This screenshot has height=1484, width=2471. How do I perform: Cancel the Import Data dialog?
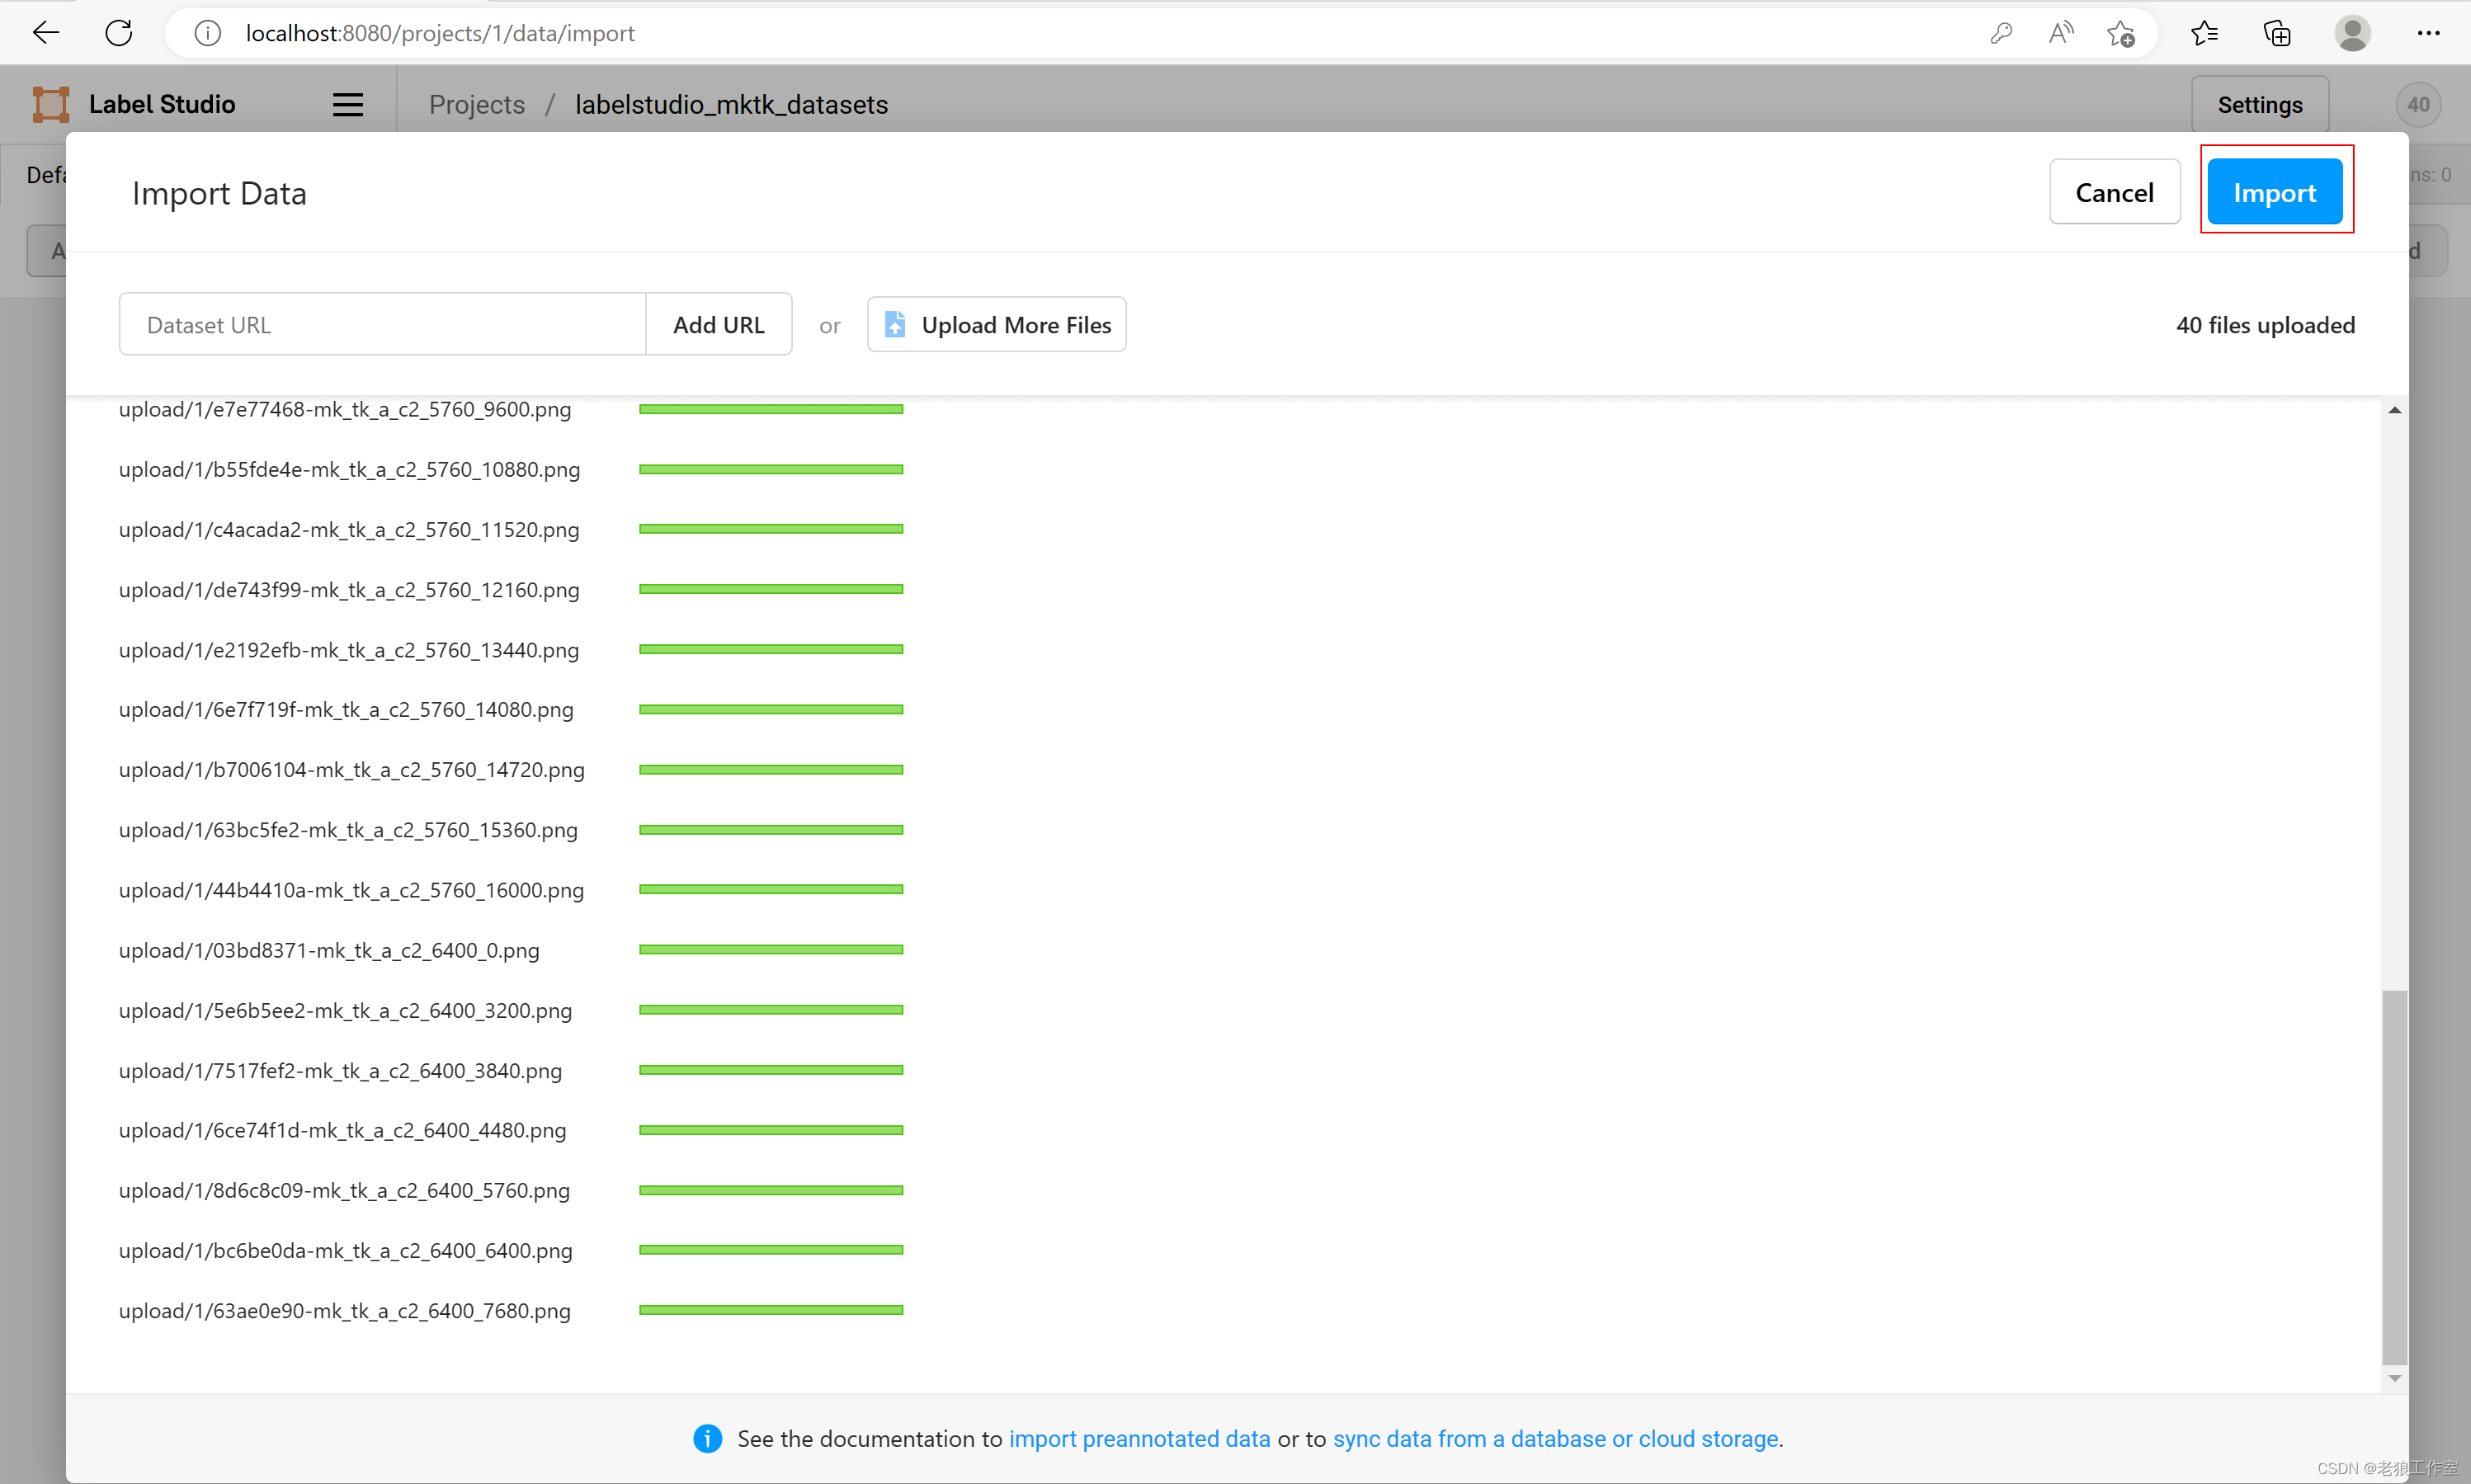pos(2114,192)
